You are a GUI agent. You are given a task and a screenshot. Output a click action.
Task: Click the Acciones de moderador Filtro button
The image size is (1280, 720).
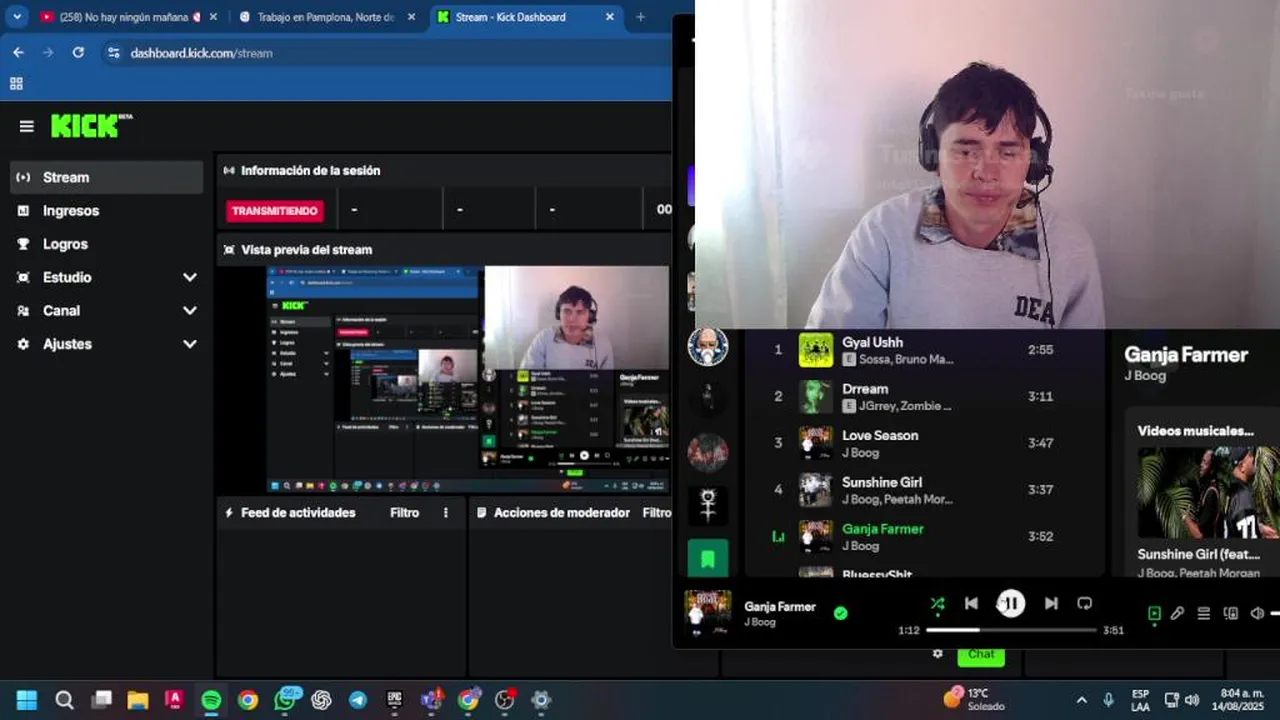coord(657,512)
